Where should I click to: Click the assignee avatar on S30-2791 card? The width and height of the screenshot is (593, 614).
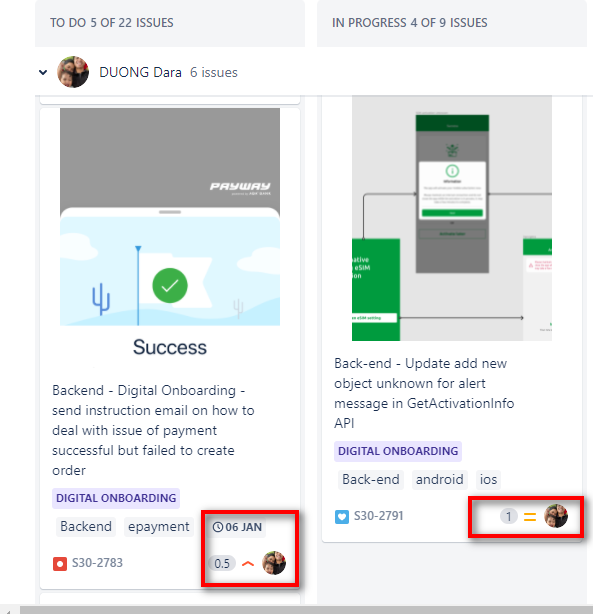(556, 516)
